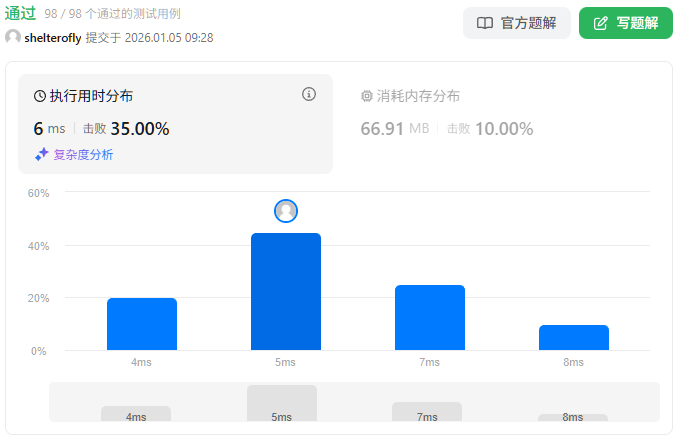Select the 8ms bar in the chart
The height and width of the screenshot is (439, 679).
(x=574, y=337)
